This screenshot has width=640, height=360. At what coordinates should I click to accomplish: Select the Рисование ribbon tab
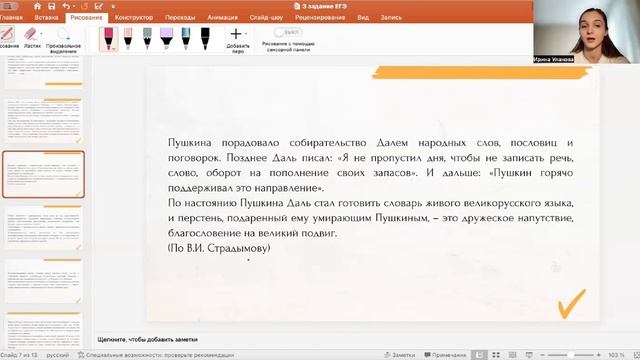86,18
